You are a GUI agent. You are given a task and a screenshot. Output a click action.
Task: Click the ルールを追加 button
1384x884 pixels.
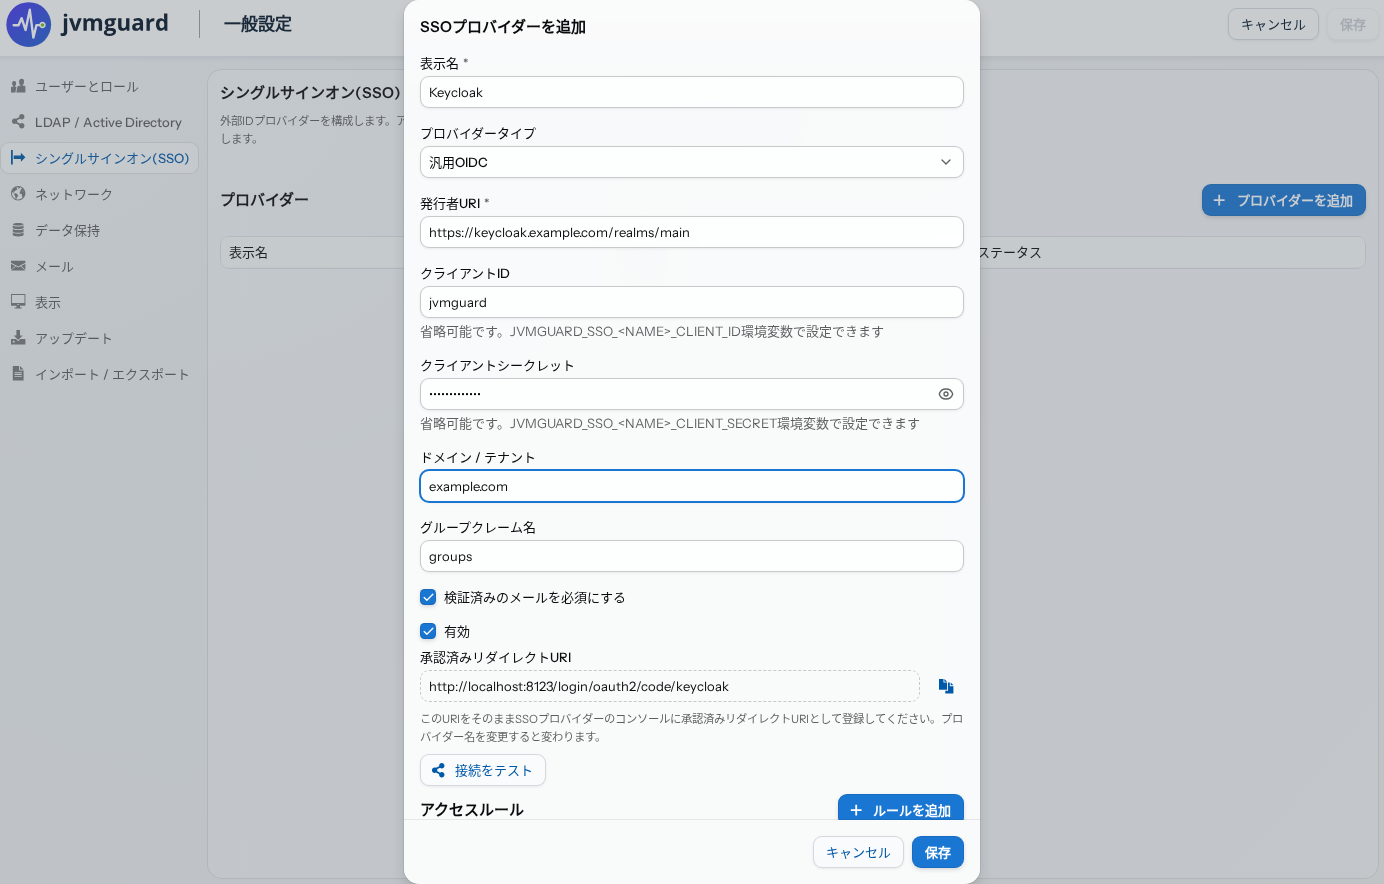[901, 808]
